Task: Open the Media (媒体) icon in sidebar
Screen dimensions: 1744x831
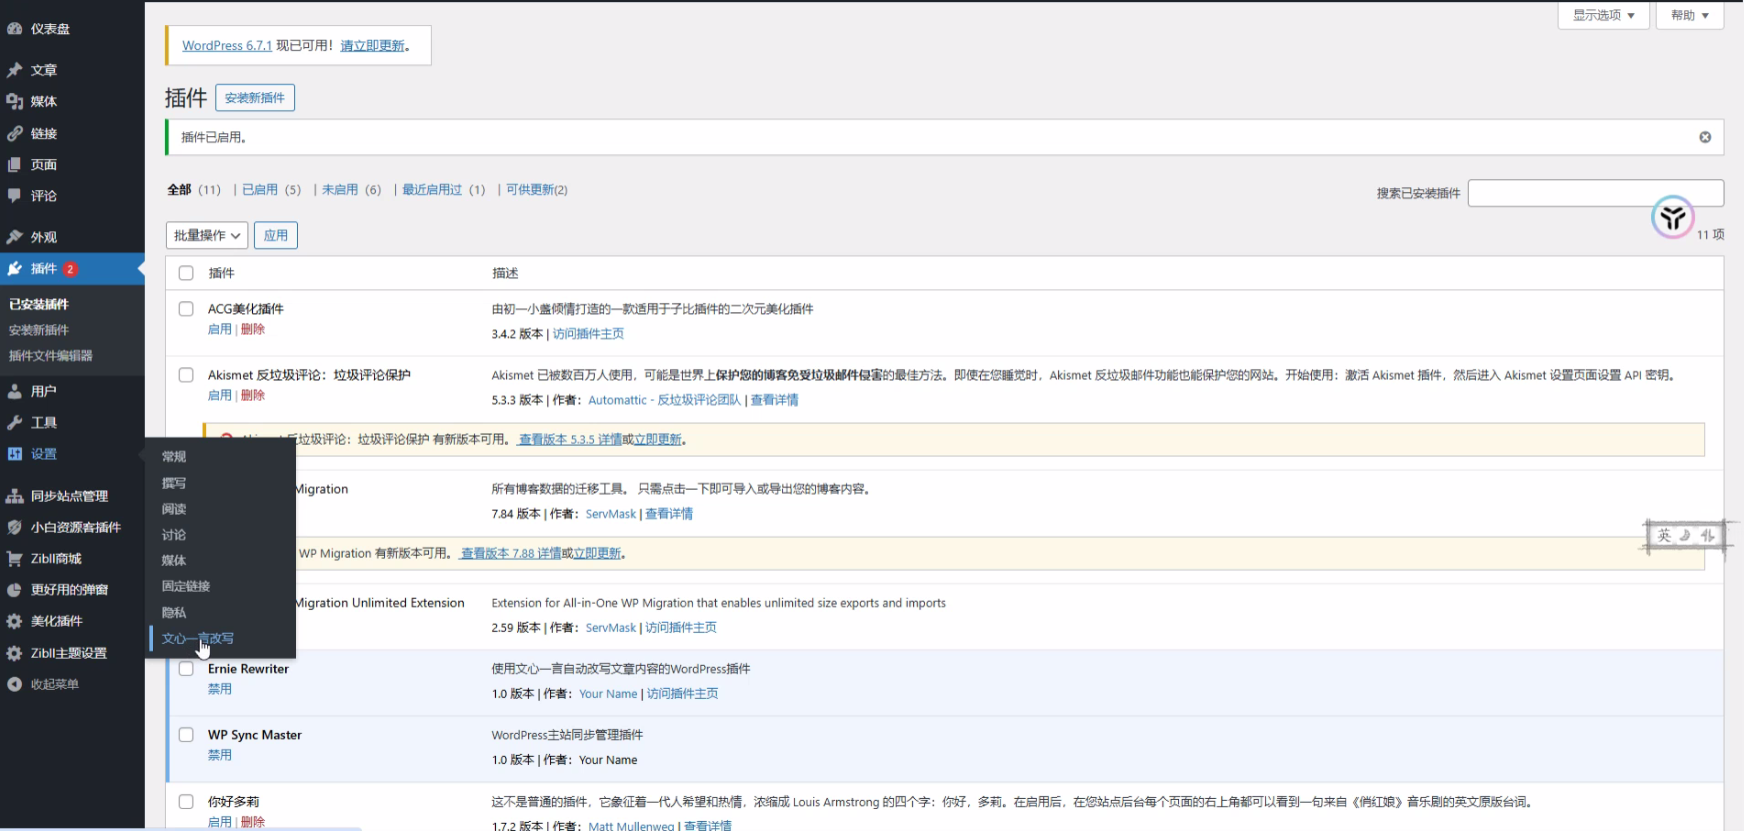Action: coord(15,101)
